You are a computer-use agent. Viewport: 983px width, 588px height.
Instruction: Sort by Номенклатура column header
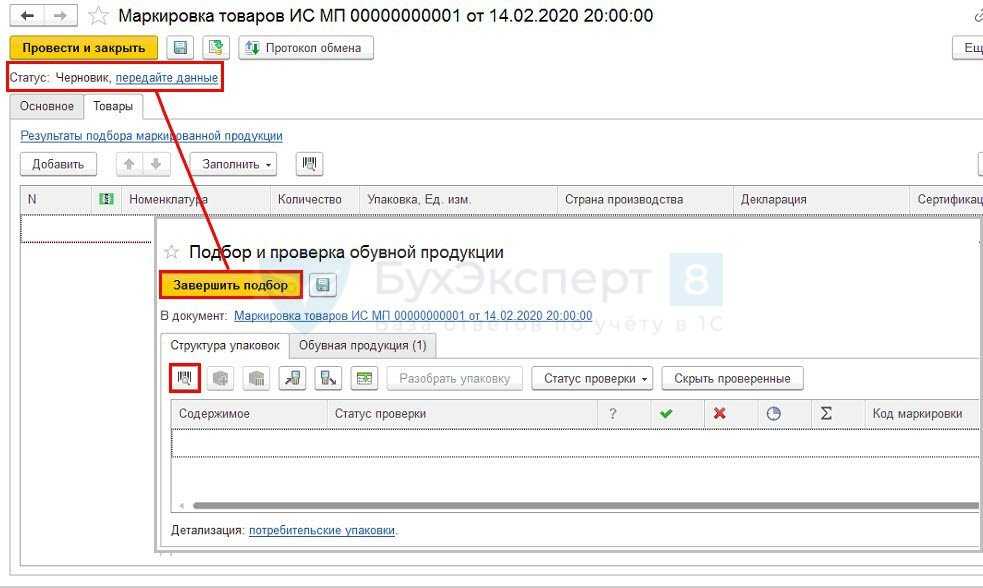[x=196, y=199]
